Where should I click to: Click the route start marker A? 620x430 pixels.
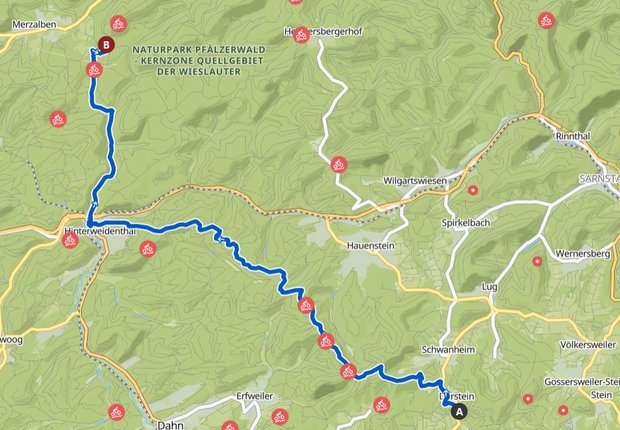[x=459, y=411]
